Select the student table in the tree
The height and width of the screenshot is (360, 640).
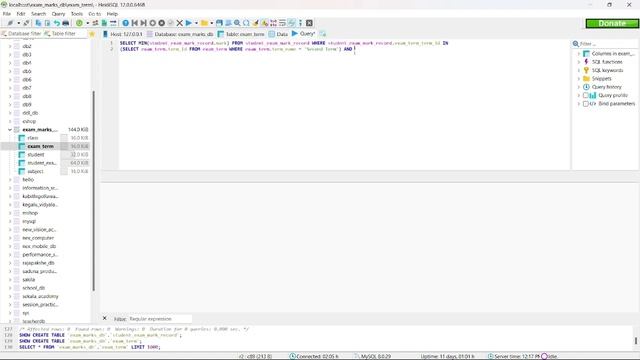point(36,155)
